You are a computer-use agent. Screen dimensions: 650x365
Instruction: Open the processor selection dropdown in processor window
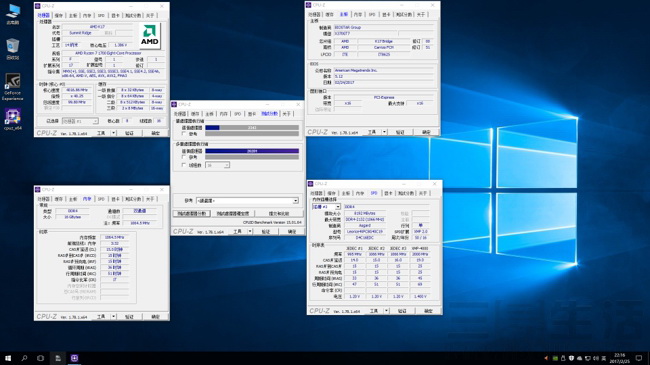[x=80, y=121]
